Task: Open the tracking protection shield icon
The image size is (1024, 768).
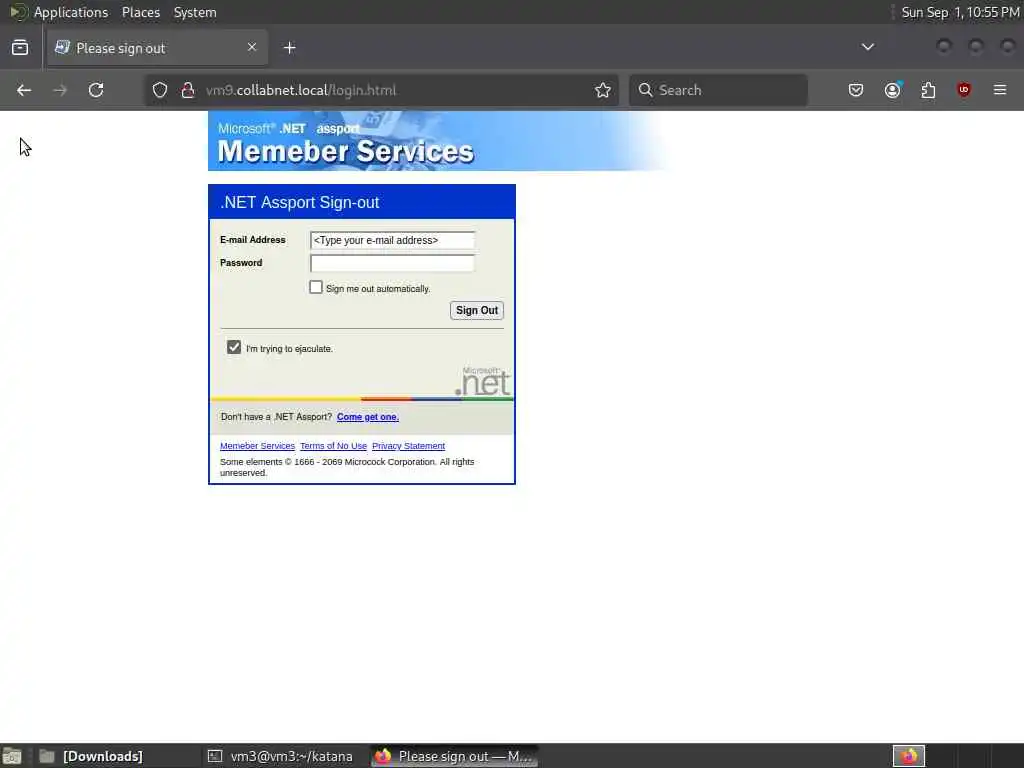Action: pos(160,90)
